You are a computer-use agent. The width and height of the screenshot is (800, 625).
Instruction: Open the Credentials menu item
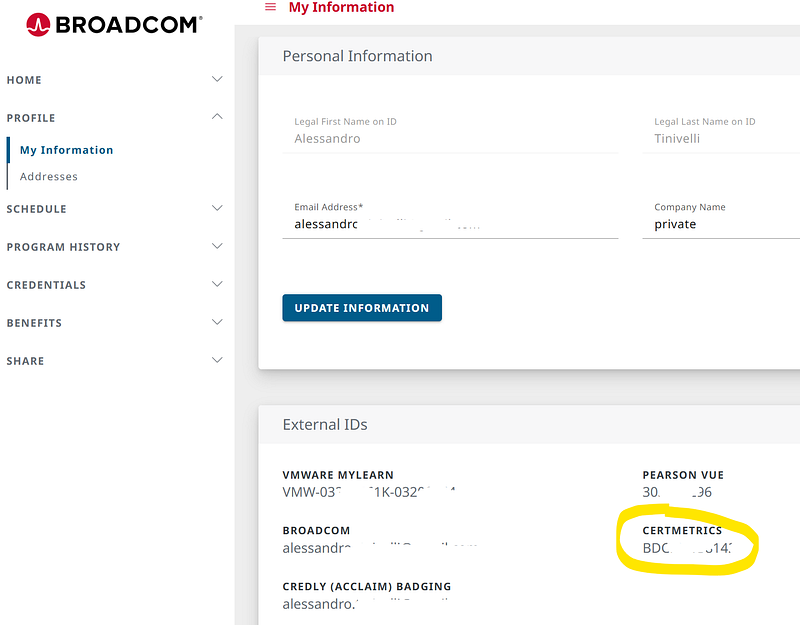pyautogui.click(x=46, y=285)
